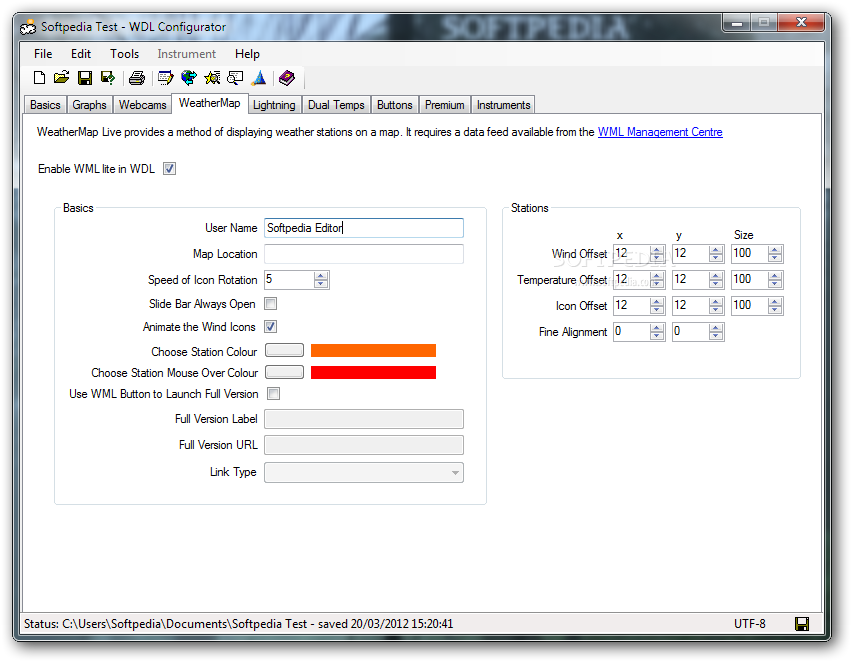
Task: Open the Edit menu
Action: [x=81, y=54]
